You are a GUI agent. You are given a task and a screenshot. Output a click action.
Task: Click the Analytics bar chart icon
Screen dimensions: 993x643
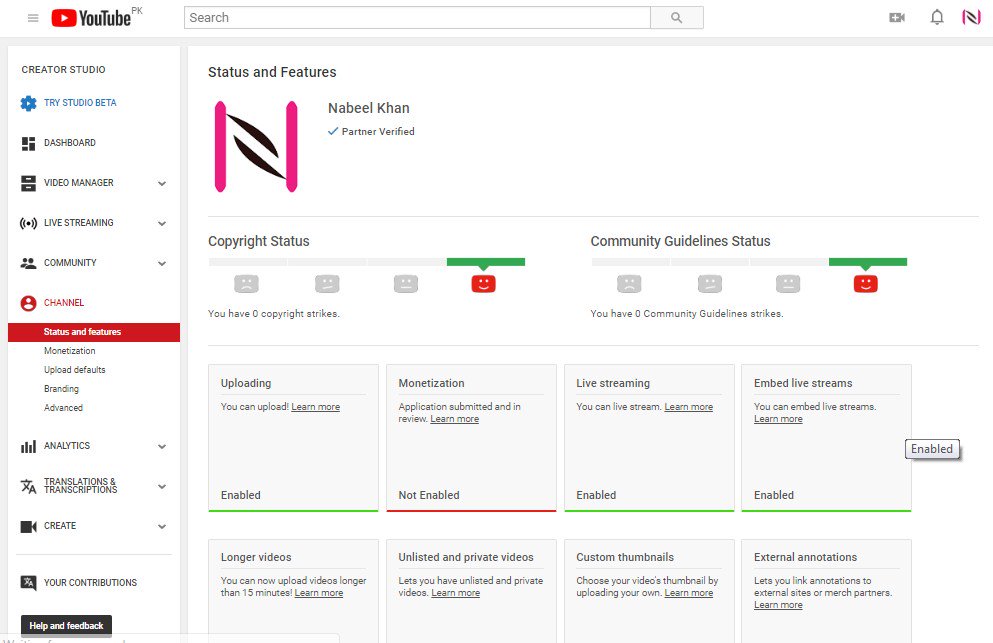coord(28,447)
